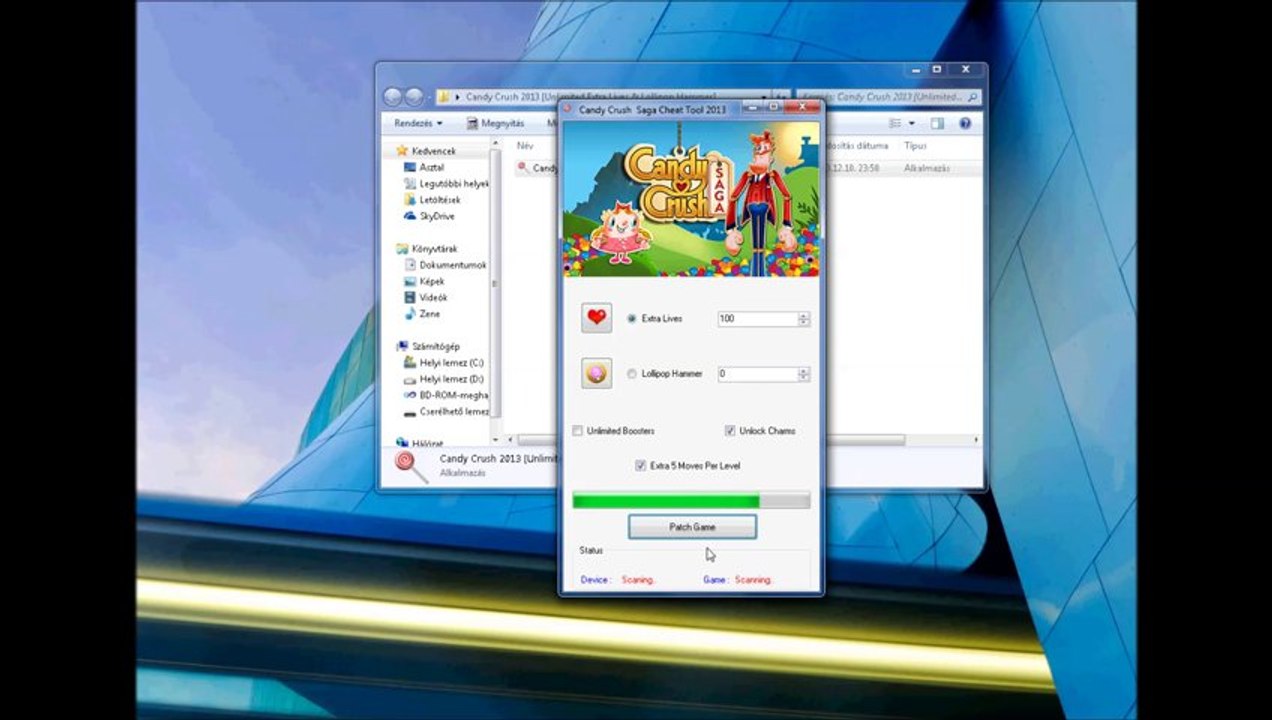Image resolution: width=1272 pixels, height=720 pixels.
Task: Click the Név column header
Action: [x=525, y=146]
